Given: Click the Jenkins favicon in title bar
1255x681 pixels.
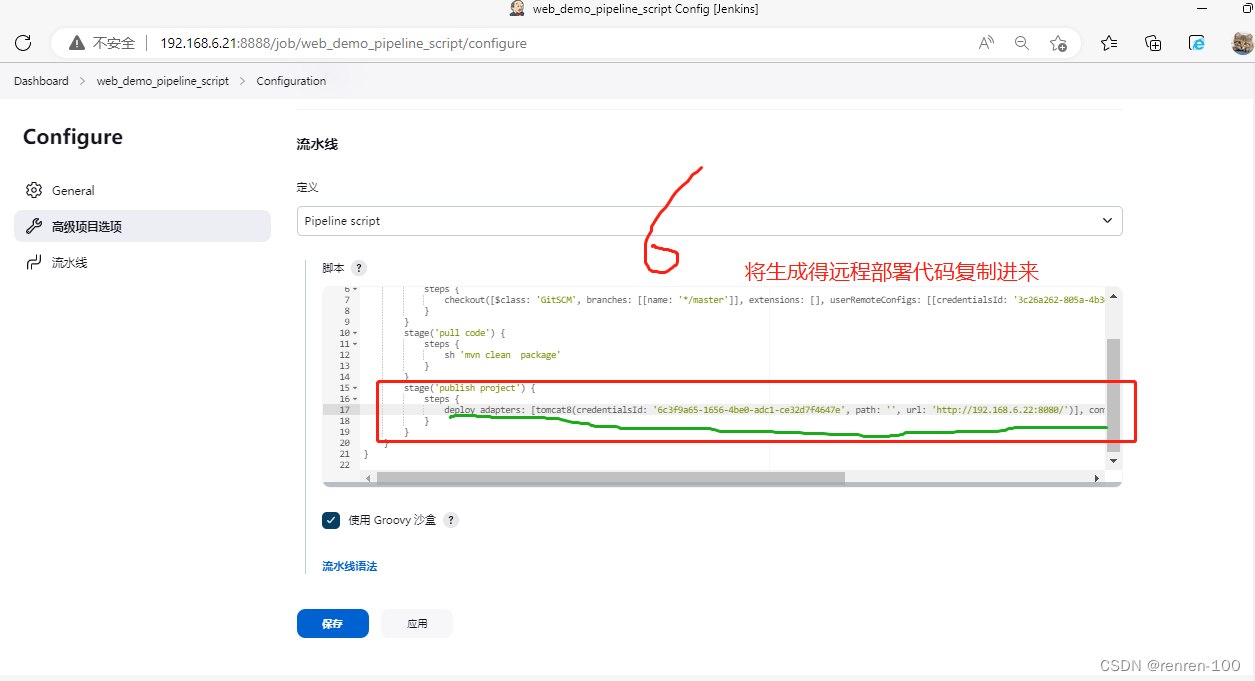Looking at the screenshot, I should click(x=517, y=8).
